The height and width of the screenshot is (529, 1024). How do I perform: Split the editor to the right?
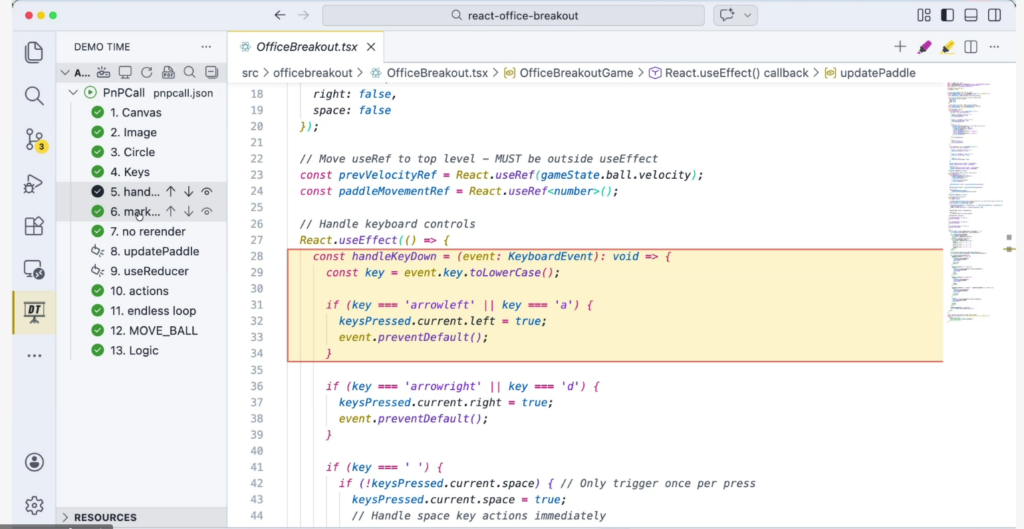point(972,47)
